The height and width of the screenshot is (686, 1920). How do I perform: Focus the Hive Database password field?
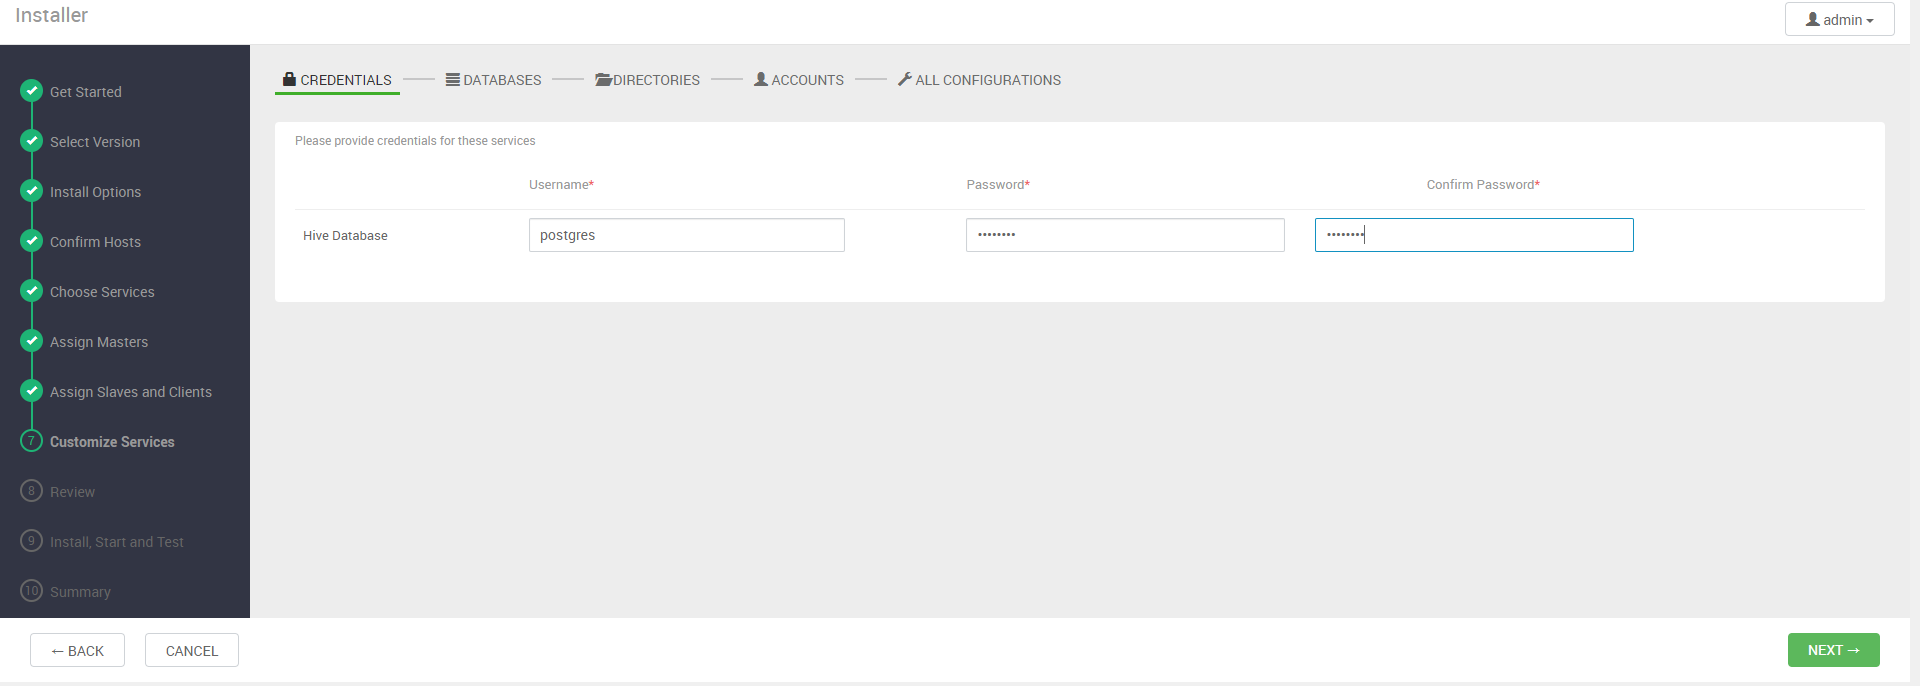point(1125,235)
